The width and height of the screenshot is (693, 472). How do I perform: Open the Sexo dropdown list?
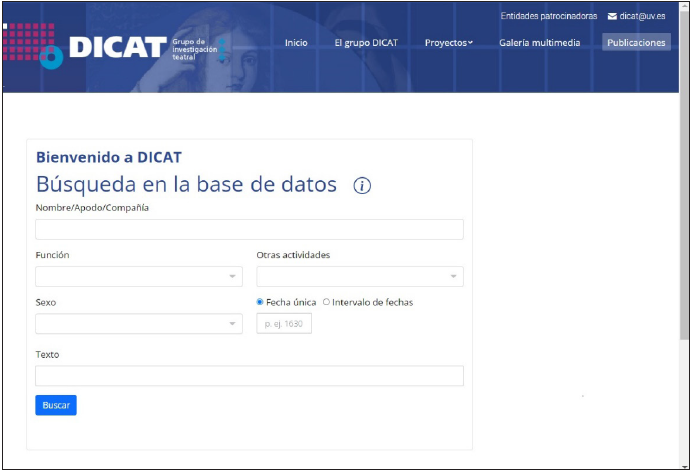point(138,324)
